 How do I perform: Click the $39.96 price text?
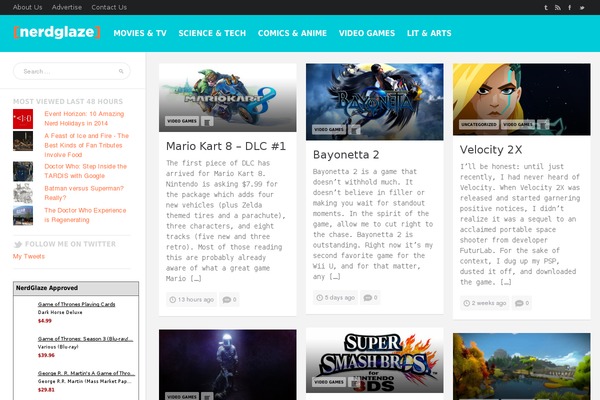(x=46, y=355)
